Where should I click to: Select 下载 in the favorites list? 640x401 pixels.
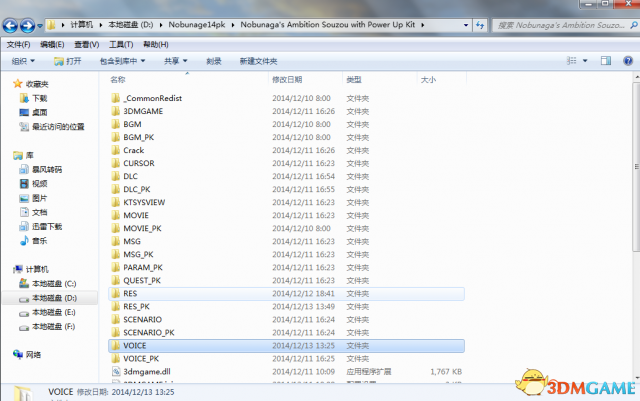(x=40, y=98)
